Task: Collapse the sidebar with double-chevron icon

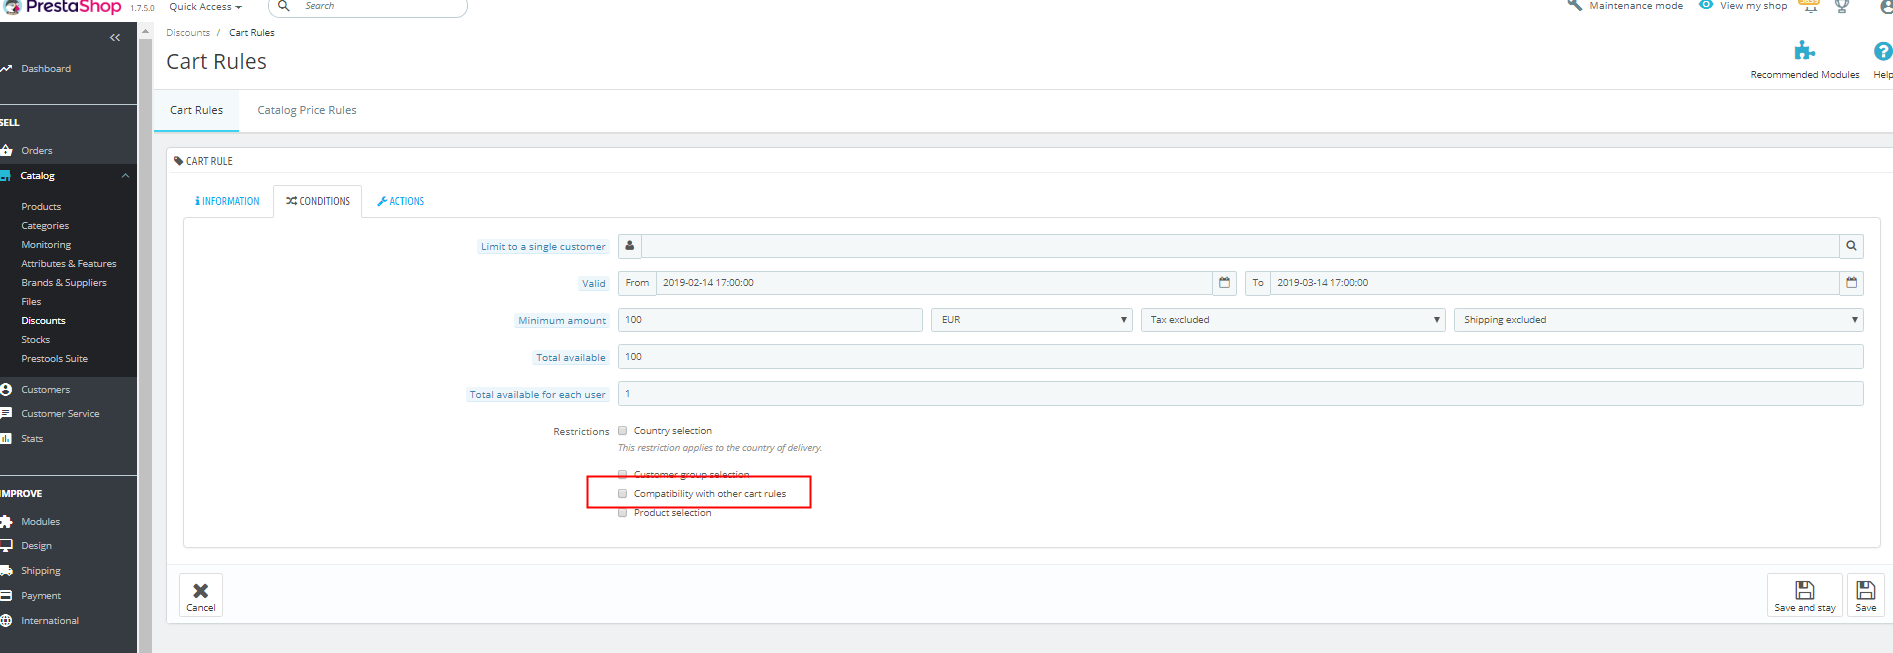Action: tap(115, 38)
